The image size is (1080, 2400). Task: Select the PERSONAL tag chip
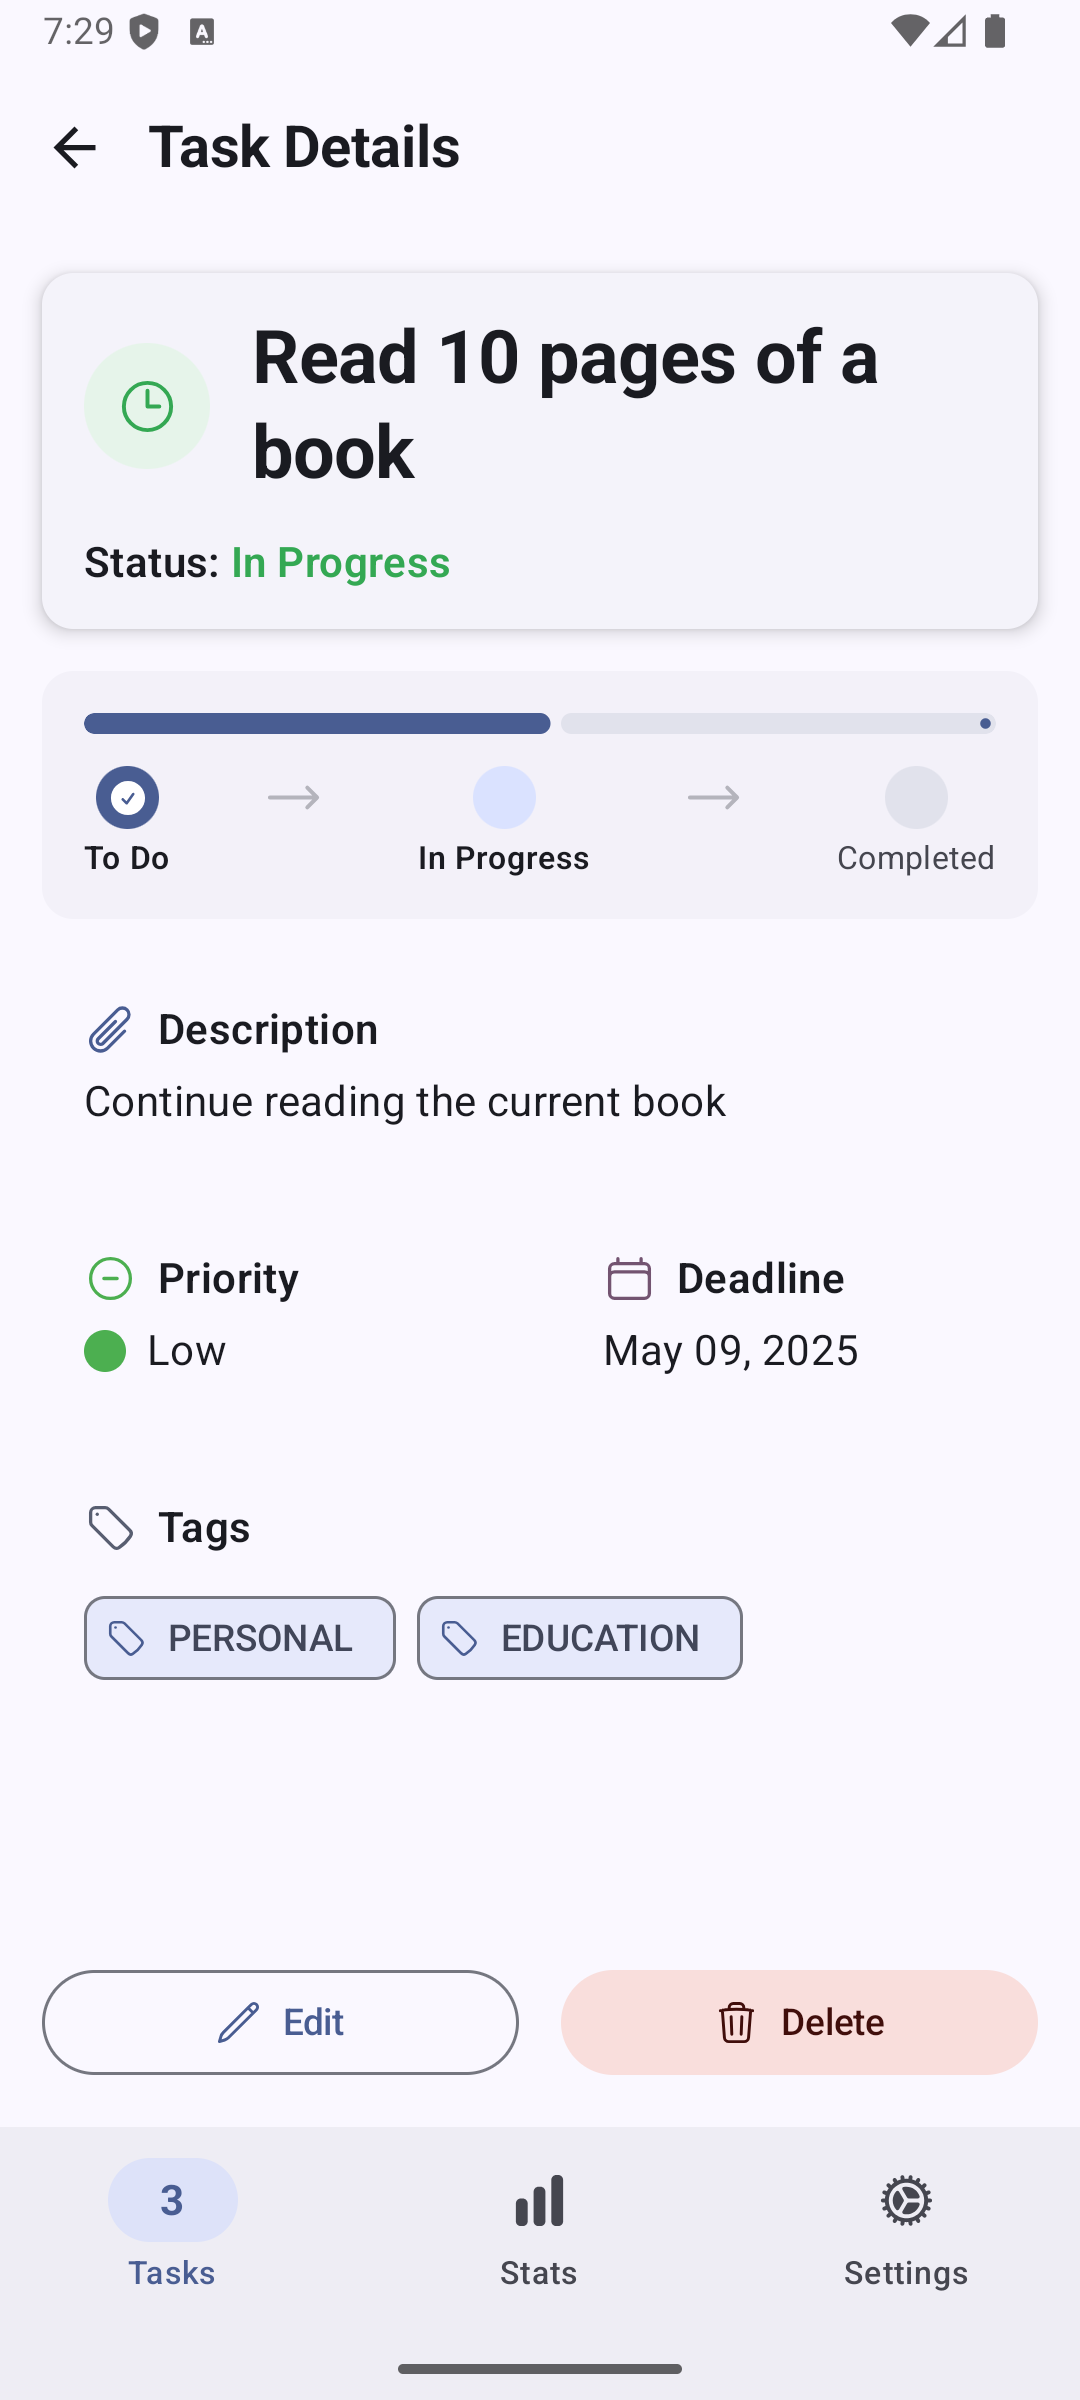(x=239, y=1638)
